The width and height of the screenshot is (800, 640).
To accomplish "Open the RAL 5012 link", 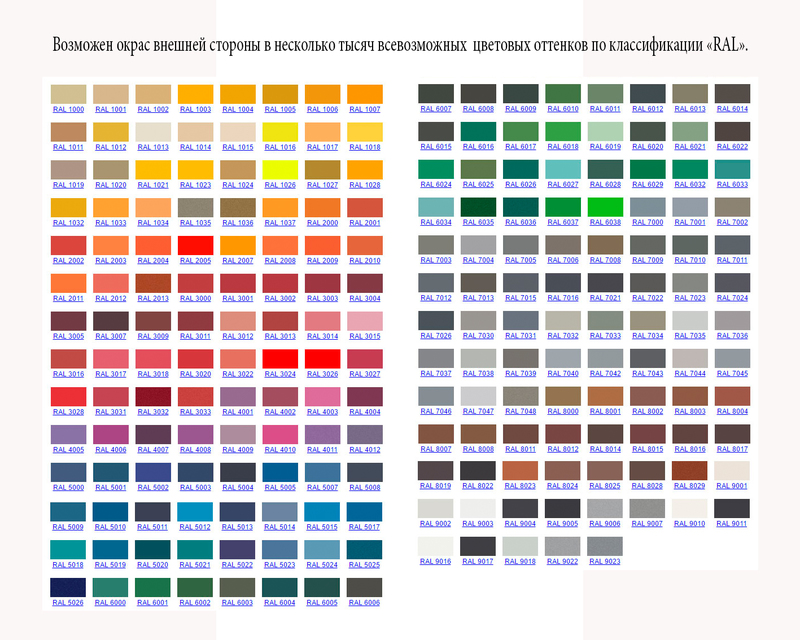I will click(x=195, y=526).
